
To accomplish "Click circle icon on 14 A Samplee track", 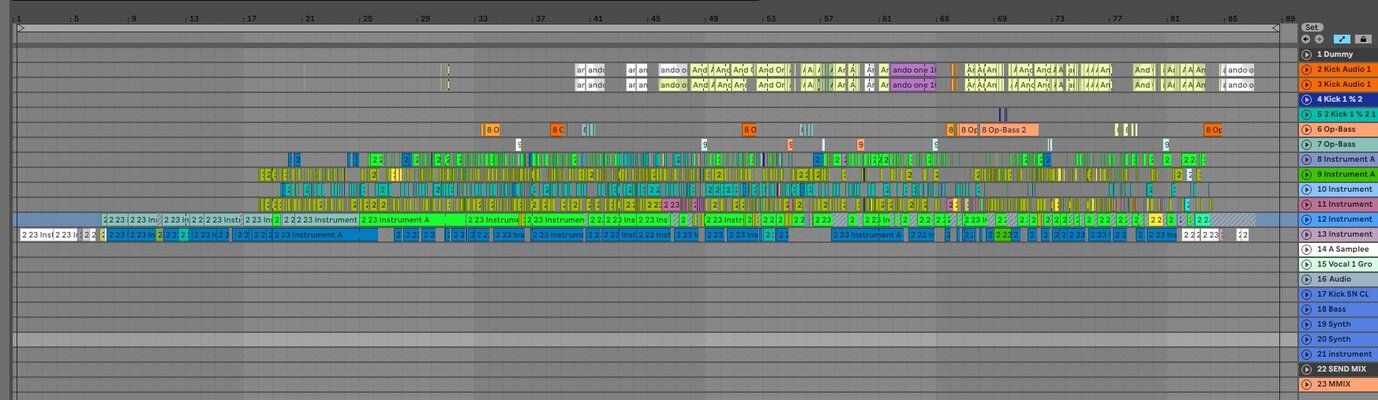I will 1306,249.
